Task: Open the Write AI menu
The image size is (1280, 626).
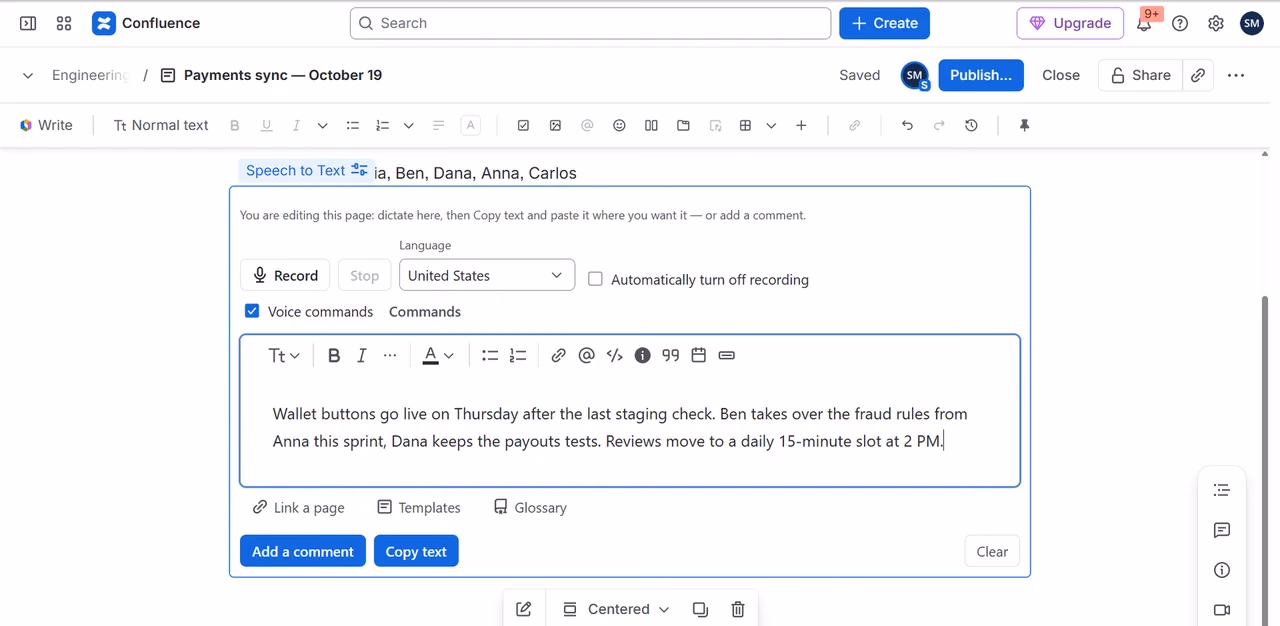Action: click(x=46, y=125)
